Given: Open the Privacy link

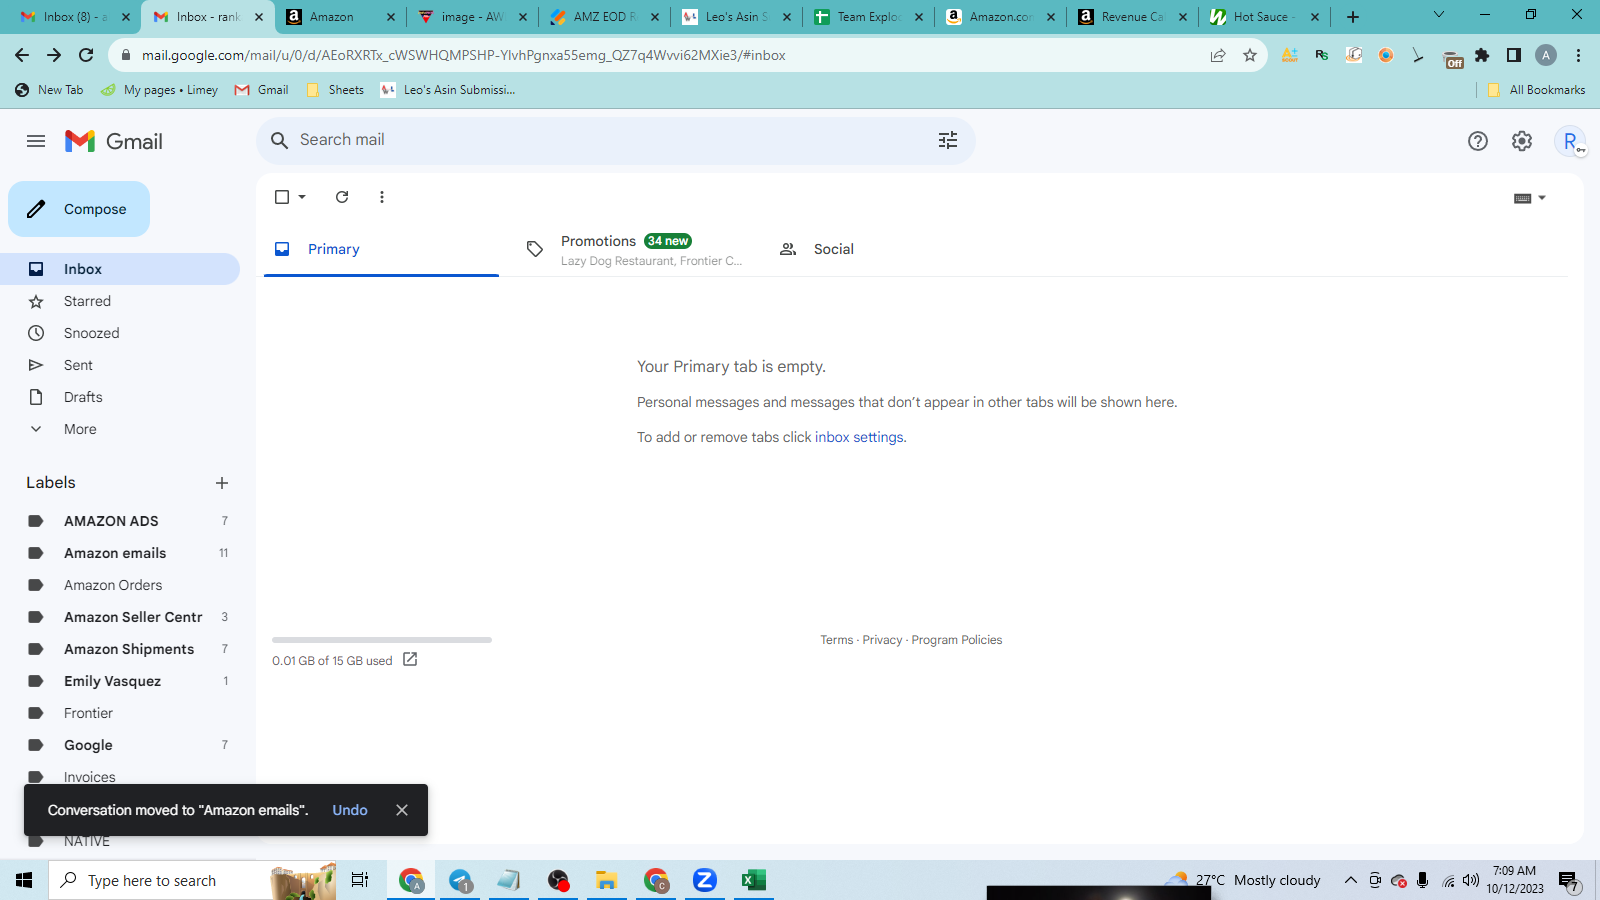Looking at the screenshot, I should (882, 640).
